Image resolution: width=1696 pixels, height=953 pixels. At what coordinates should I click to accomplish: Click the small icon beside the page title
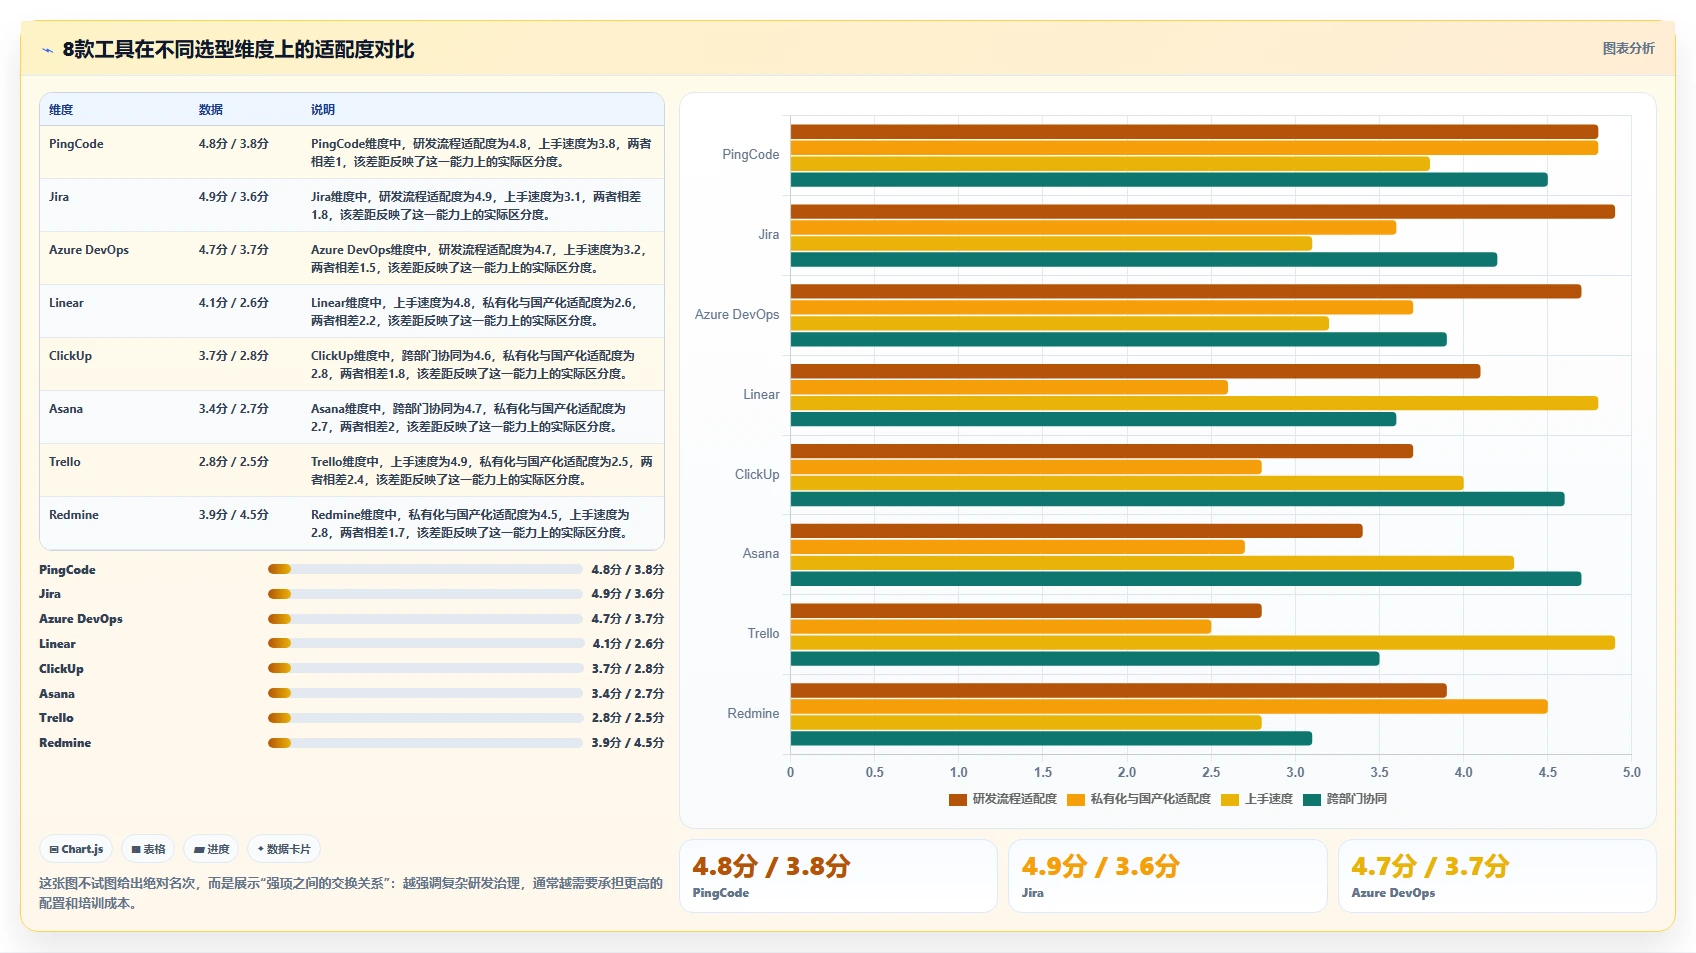tap(47, 50)
